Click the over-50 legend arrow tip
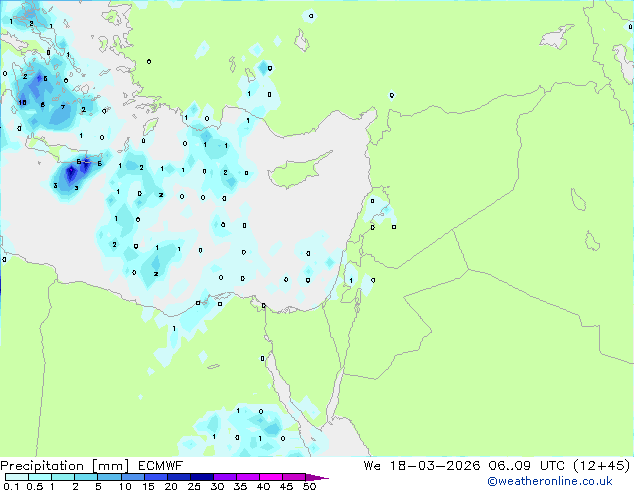 pyautogui.click(x=317, y=477)
